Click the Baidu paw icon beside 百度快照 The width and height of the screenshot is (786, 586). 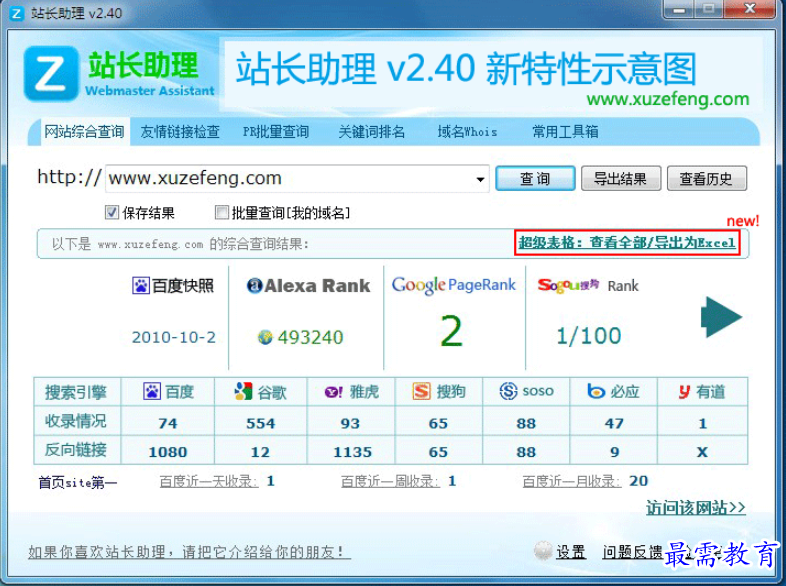[141, 286]
